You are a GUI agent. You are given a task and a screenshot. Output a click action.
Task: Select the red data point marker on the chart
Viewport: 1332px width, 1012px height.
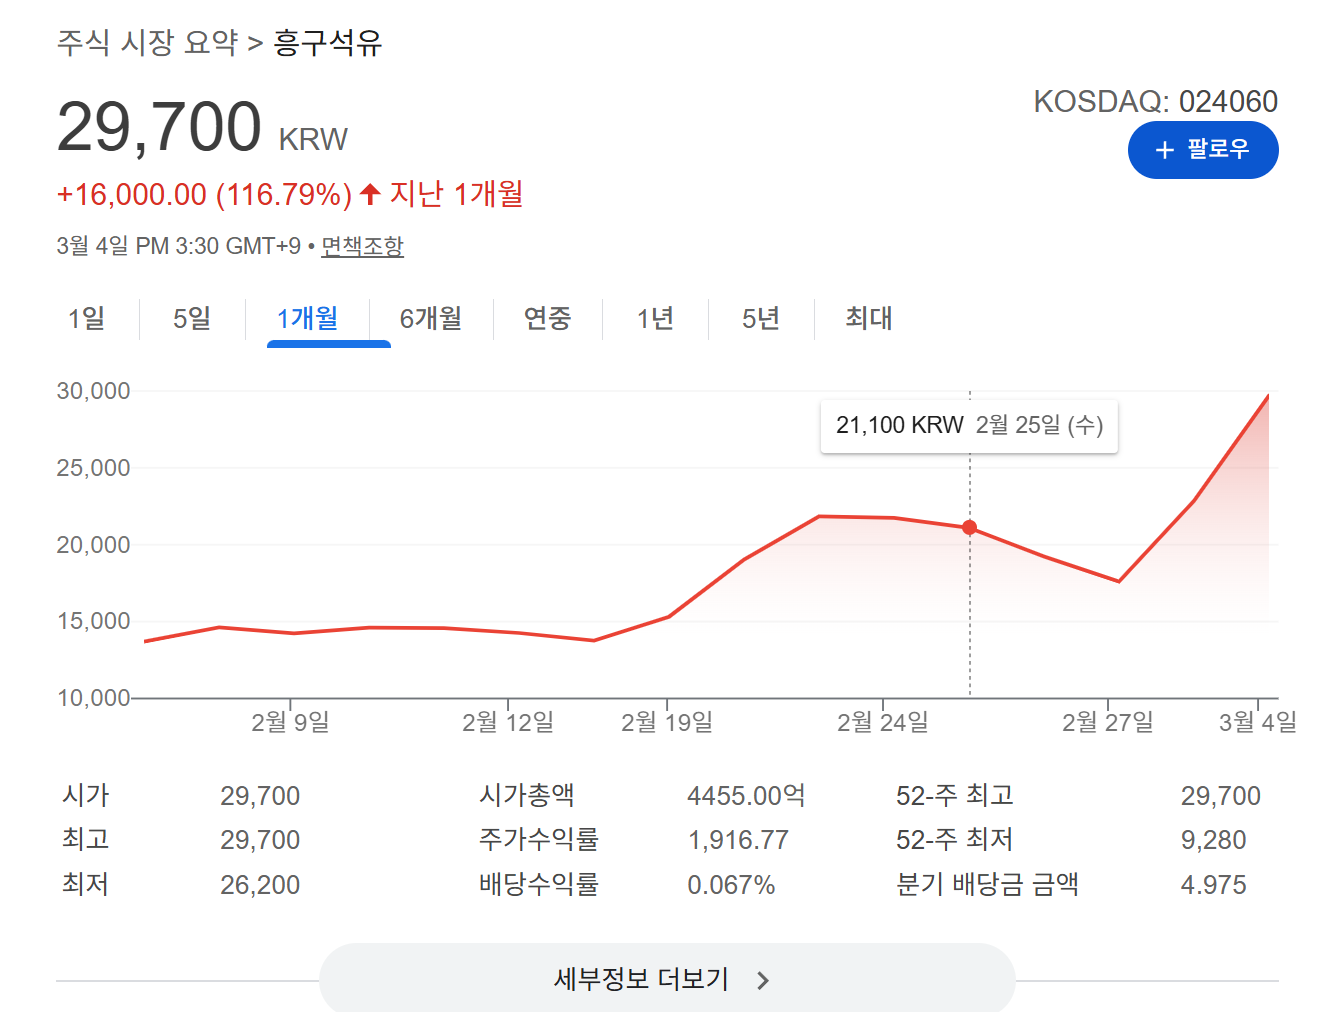(x=969, y=527)
